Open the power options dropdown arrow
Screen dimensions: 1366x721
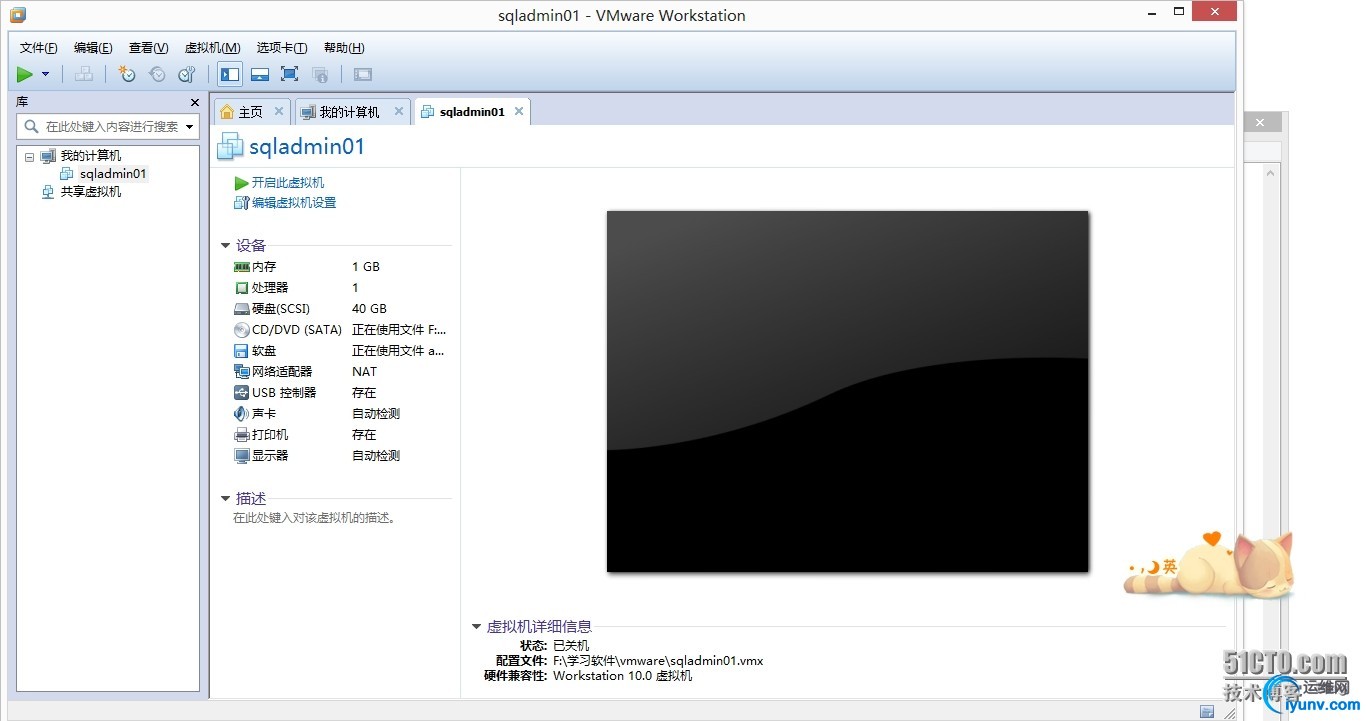tap(45, 74)
